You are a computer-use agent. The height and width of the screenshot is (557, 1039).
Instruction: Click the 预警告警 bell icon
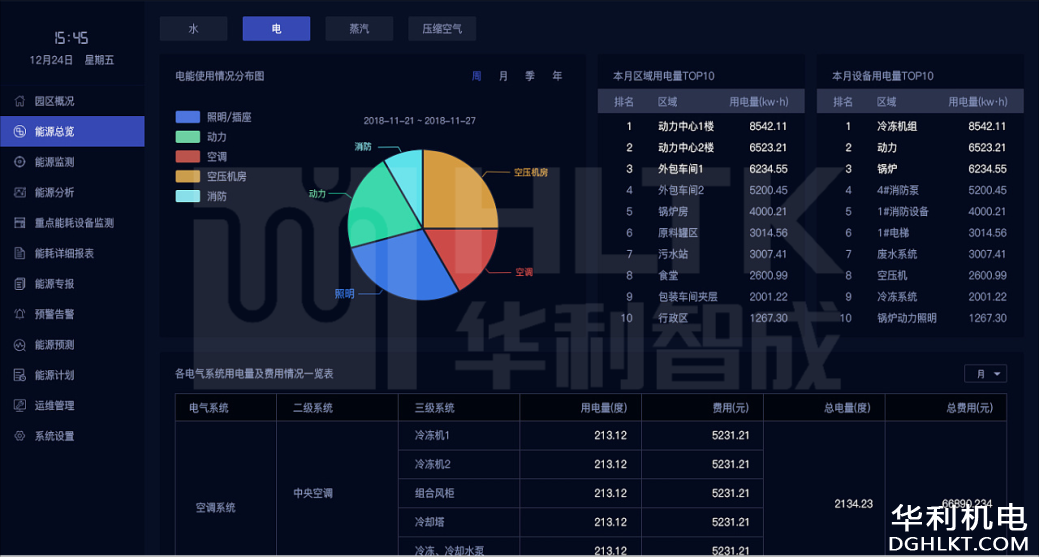[x=20, y=314]
